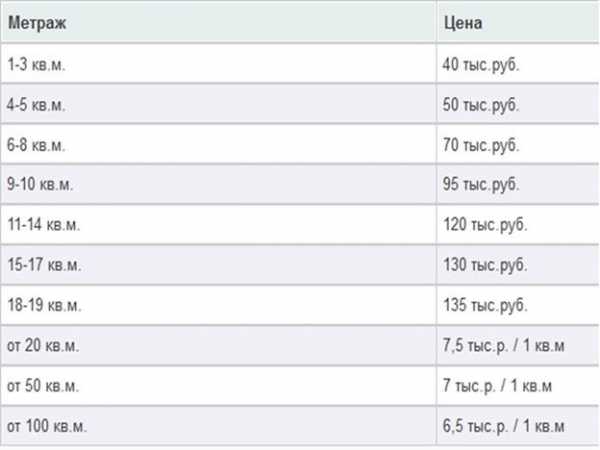Click the Цена column header

tap(461, 19)
